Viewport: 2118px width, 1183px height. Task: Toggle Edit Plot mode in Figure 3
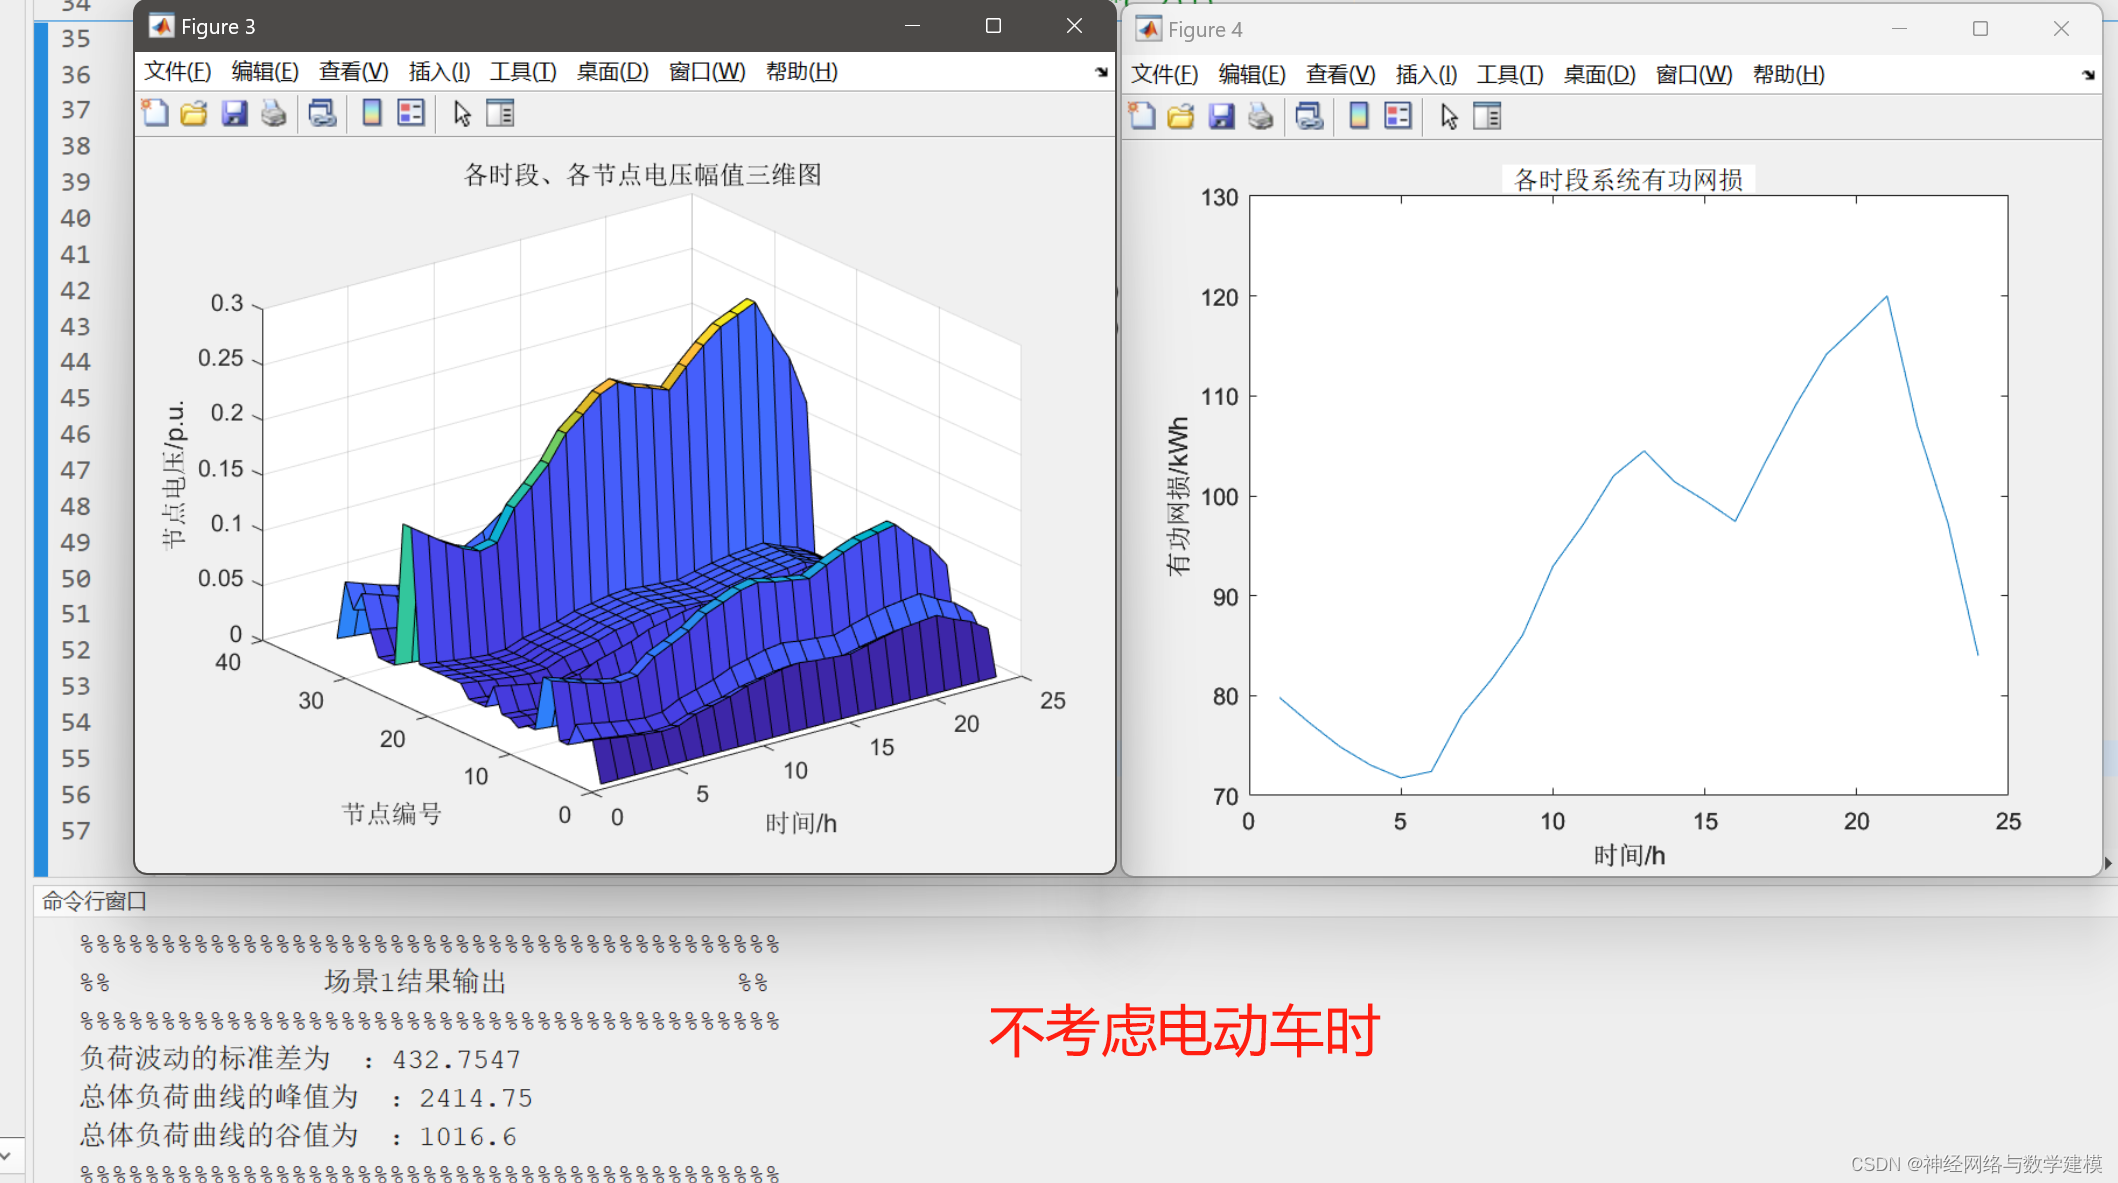click(461, 113)
